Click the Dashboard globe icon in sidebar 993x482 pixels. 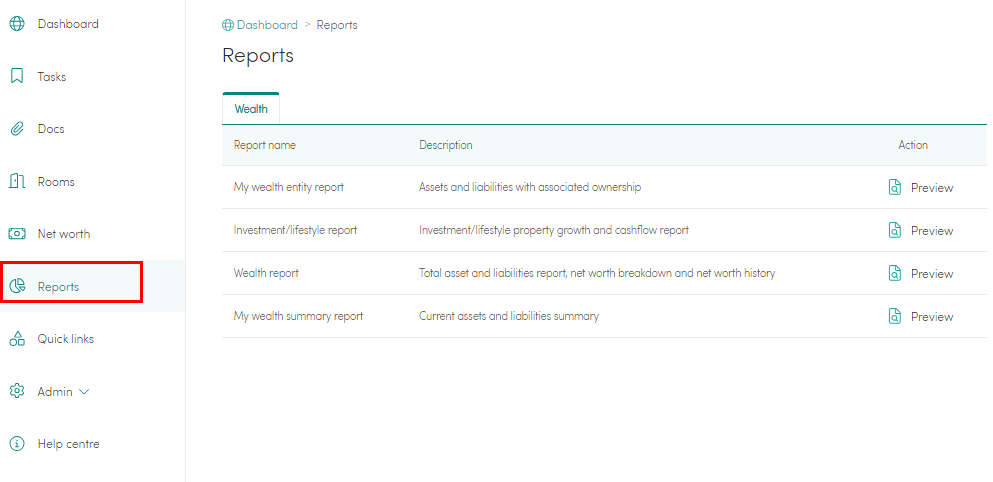tap(17, 24)
